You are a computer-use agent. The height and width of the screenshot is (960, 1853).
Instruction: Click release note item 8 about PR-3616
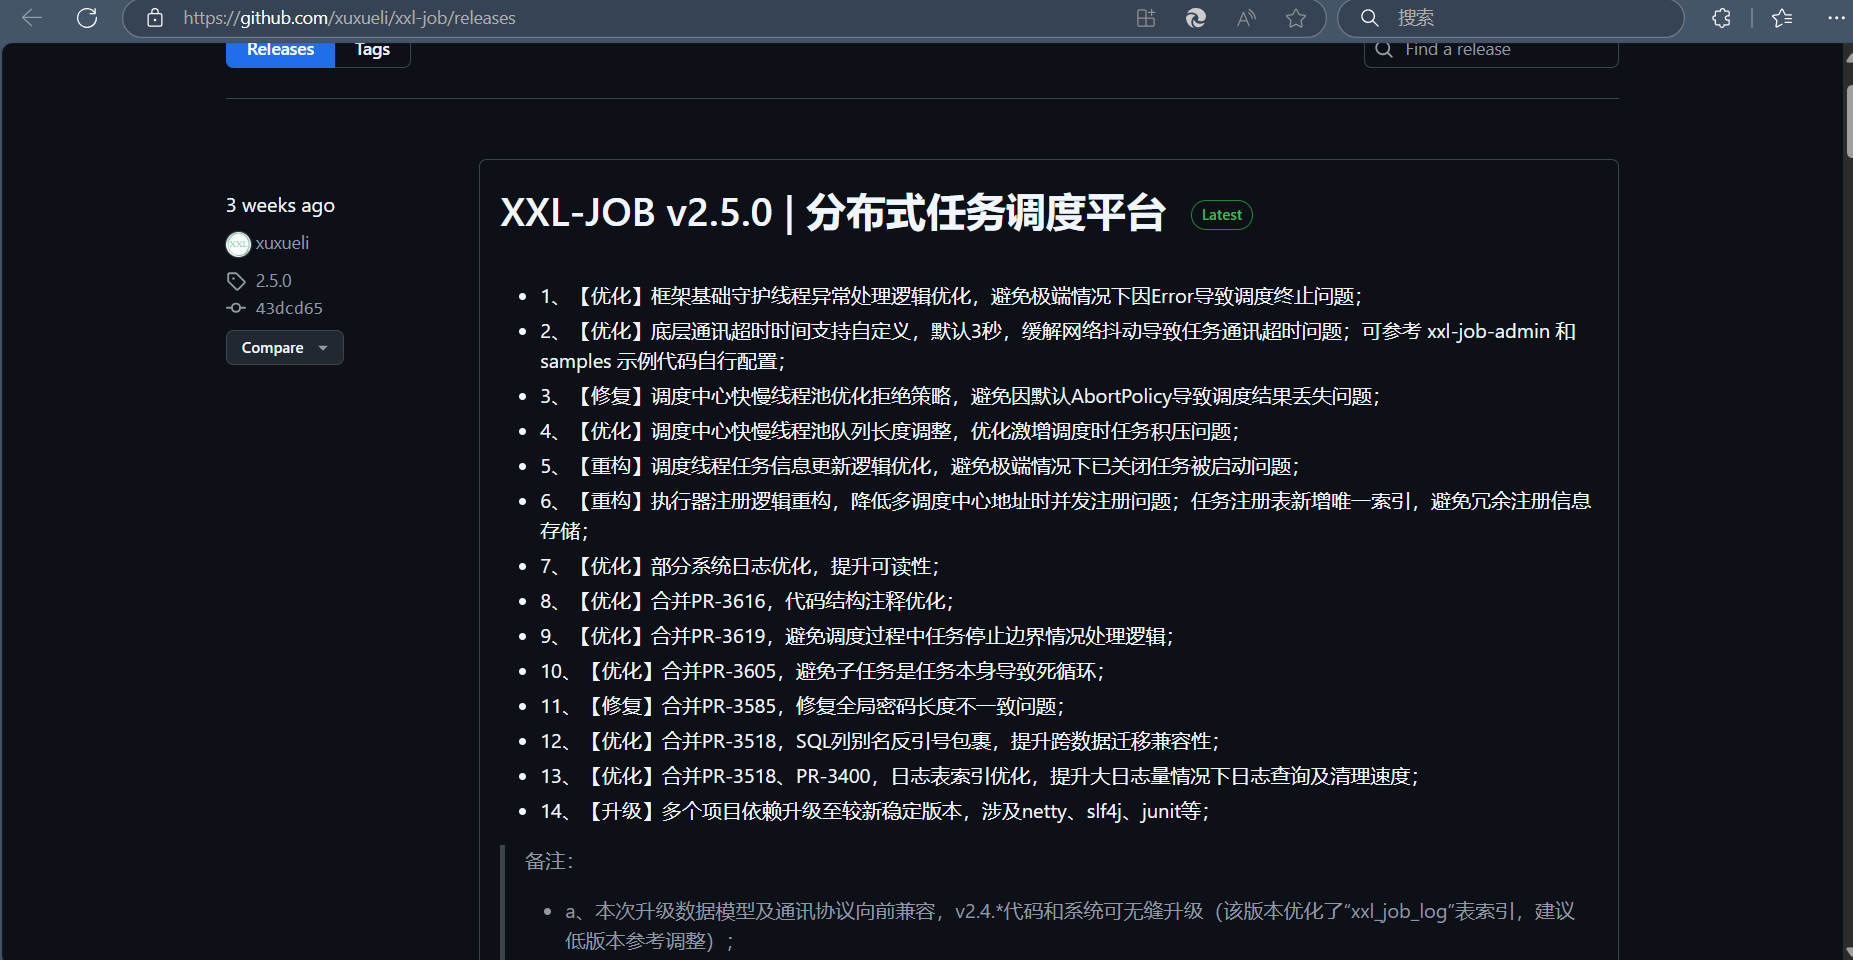click(747, 601)
